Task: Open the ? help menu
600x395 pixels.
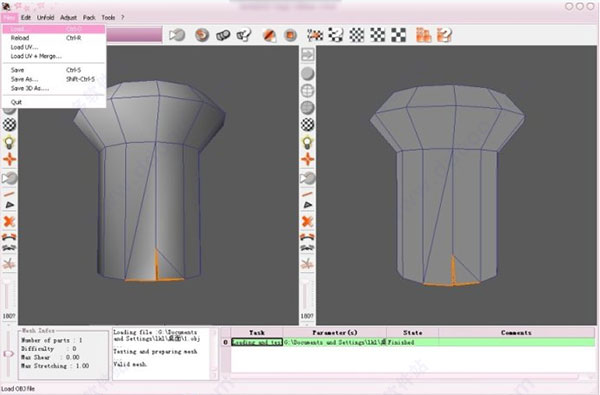Action: (x=122, y=18)
